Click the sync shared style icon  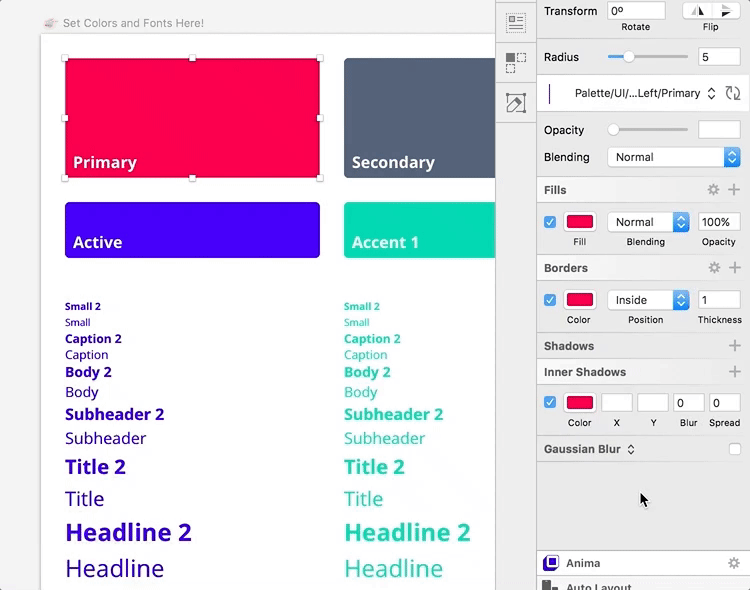(732, 93)
